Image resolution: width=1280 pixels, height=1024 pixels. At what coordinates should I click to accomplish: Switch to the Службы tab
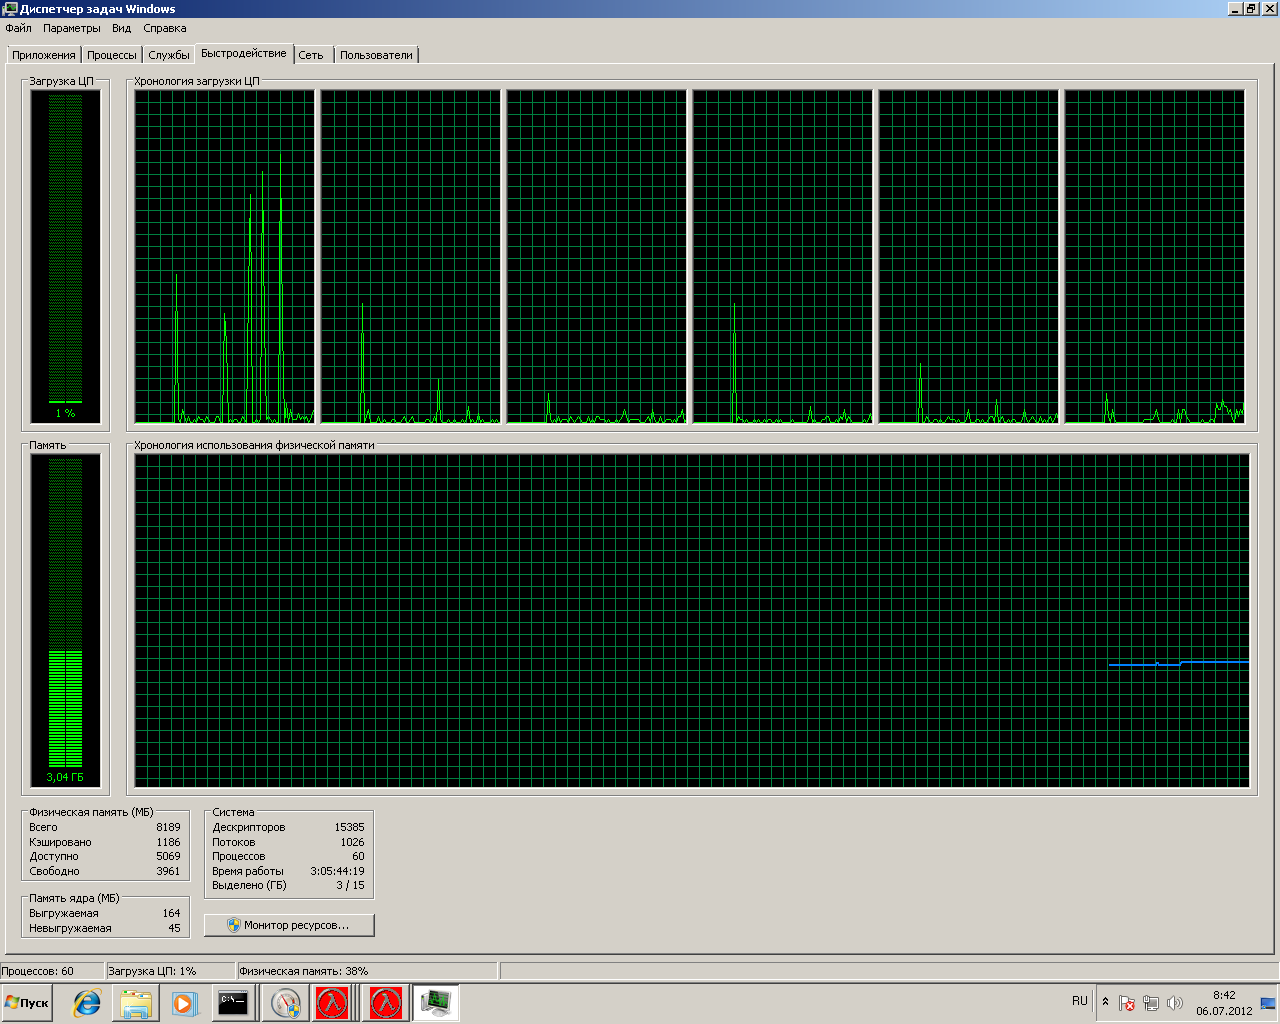(x=169, y=55)
